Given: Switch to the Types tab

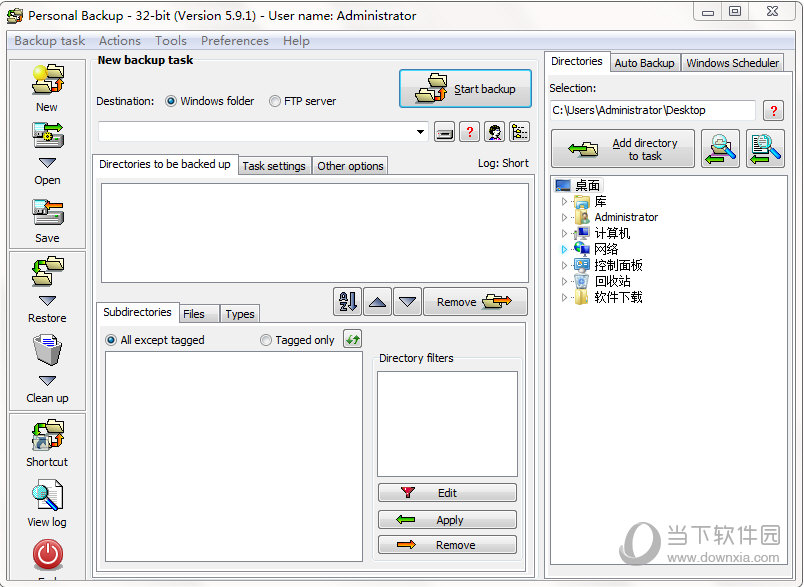Looking at the screenshot, I should (x=239, y=314).
